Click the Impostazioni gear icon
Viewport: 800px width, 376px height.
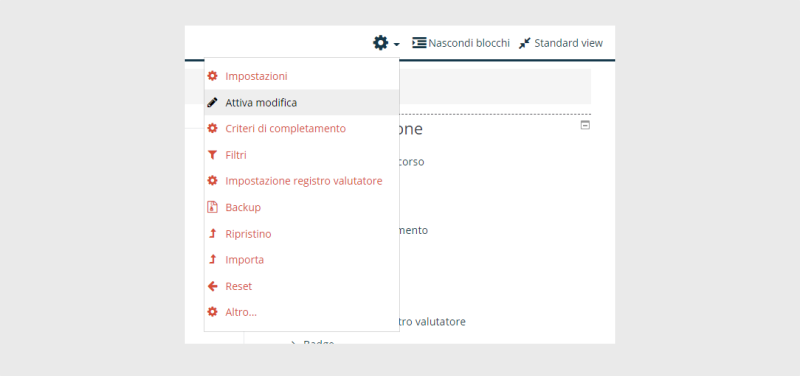point(212,76)
